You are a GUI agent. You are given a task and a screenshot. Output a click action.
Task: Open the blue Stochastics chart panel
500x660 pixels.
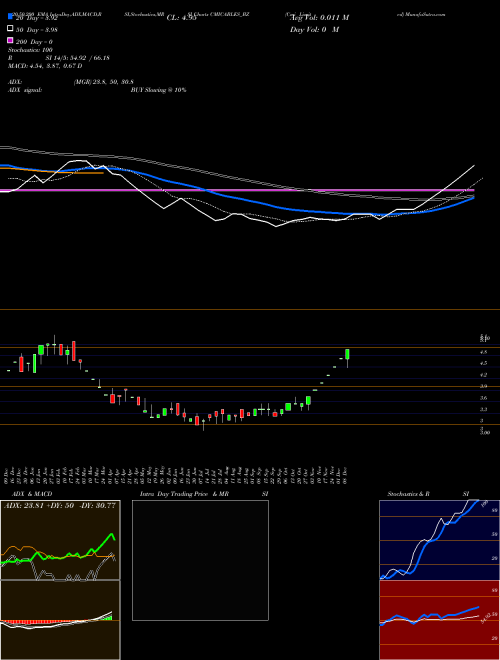439,540
